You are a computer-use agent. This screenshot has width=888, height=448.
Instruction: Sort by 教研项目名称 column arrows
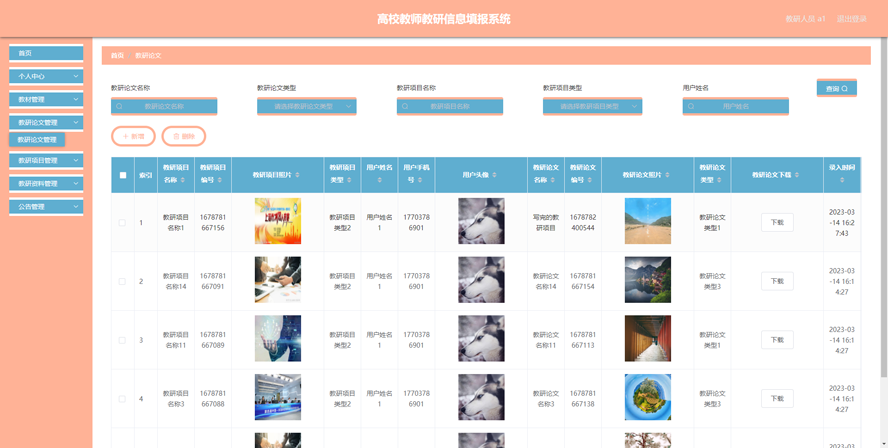(182, 180)
